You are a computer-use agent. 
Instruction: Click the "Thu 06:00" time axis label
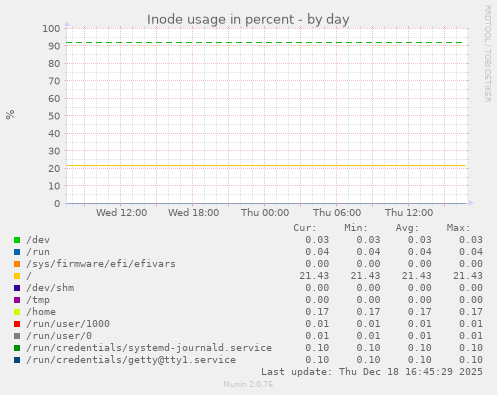337,213
